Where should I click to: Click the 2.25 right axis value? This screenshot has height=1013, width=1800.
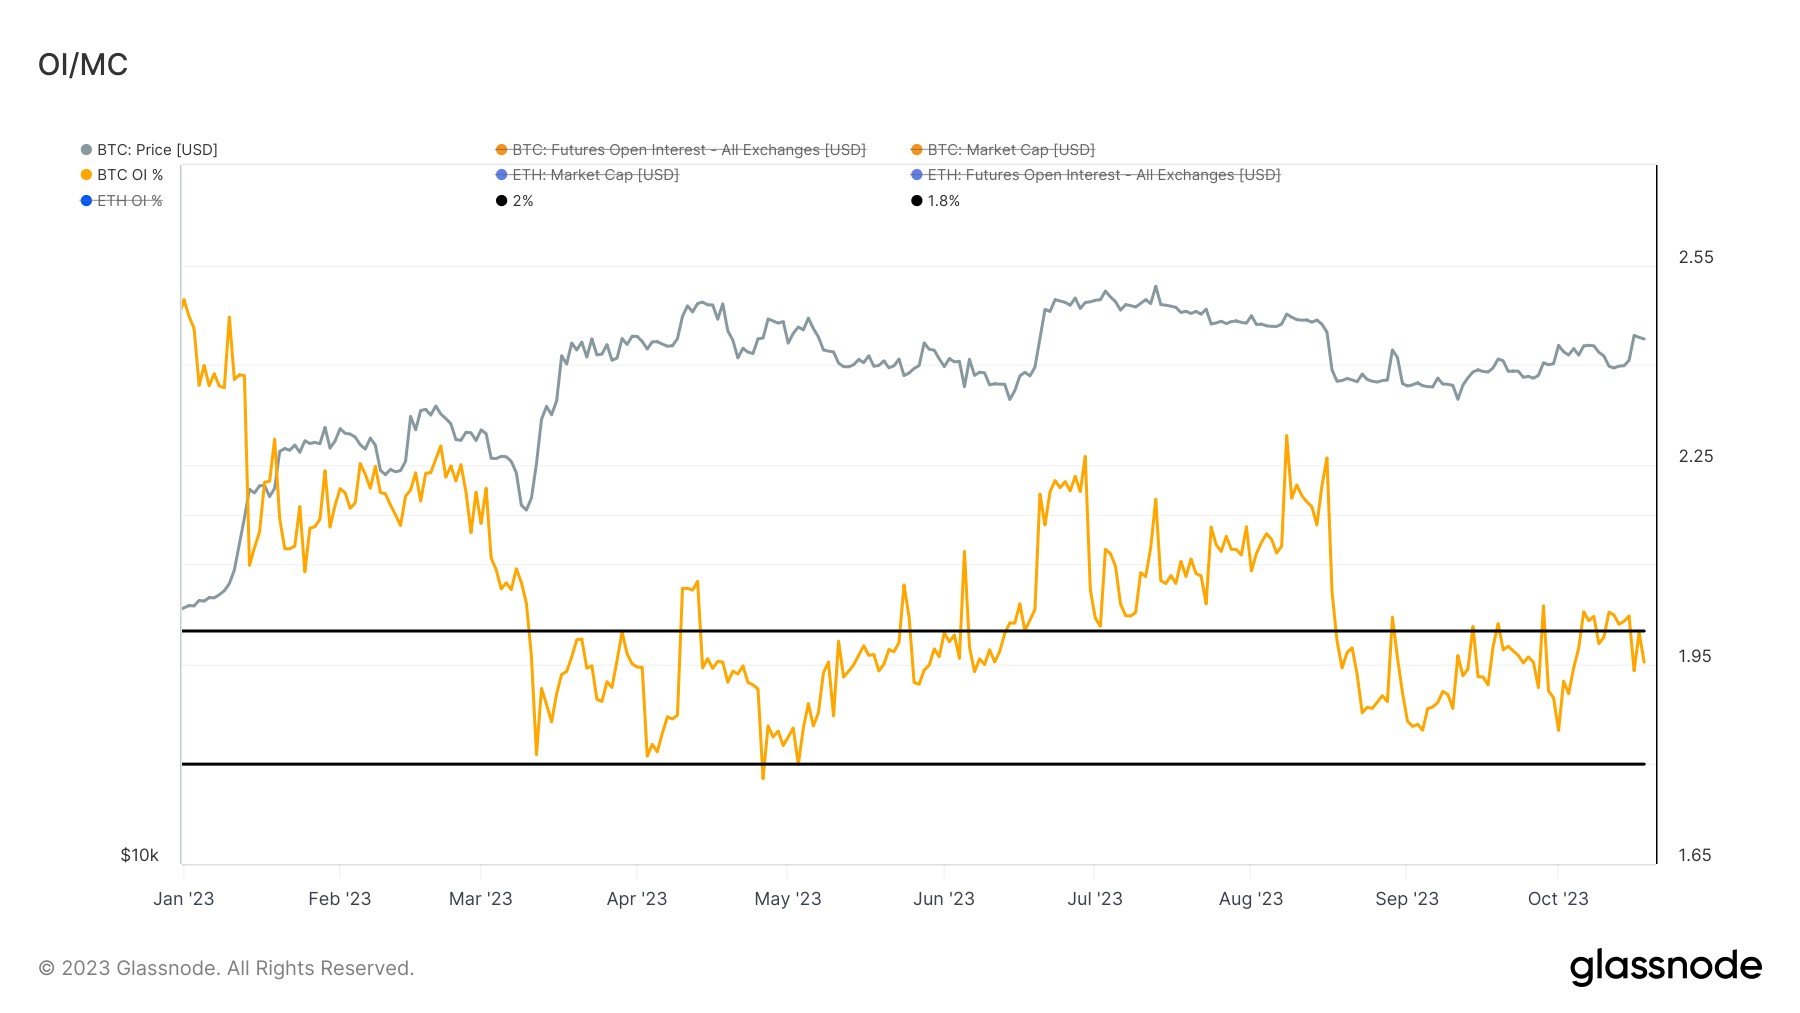tap(1695, 456)
